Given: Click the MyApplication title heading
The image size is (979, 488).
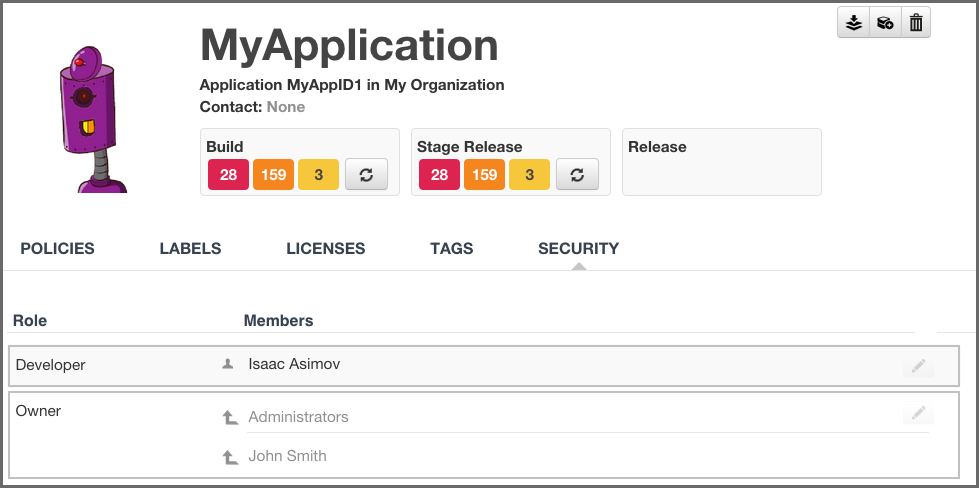Looking at the screenshot, I should coord(349,46).
